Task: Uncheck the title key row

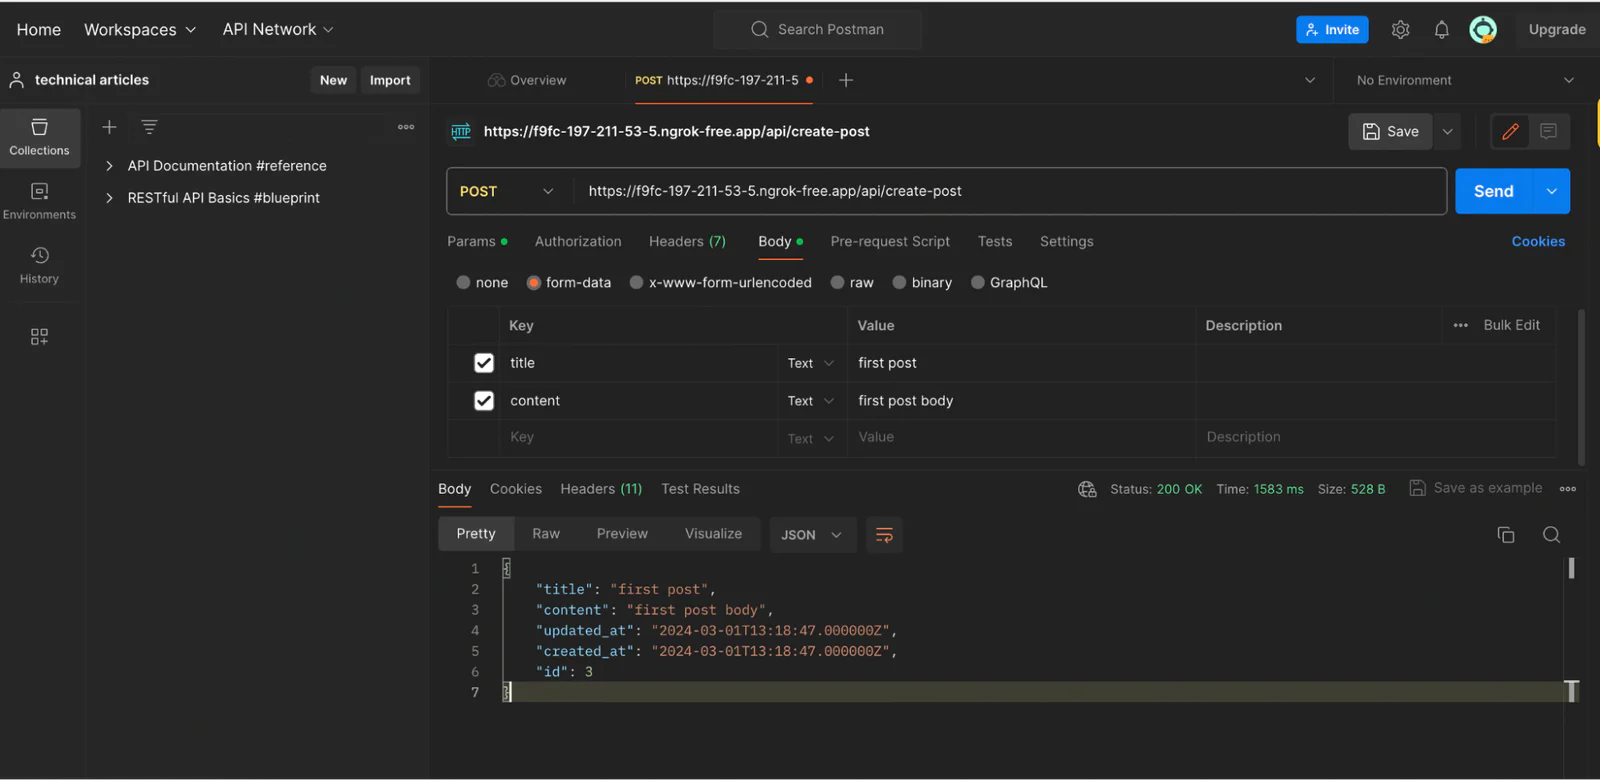Action: [484, 363]
